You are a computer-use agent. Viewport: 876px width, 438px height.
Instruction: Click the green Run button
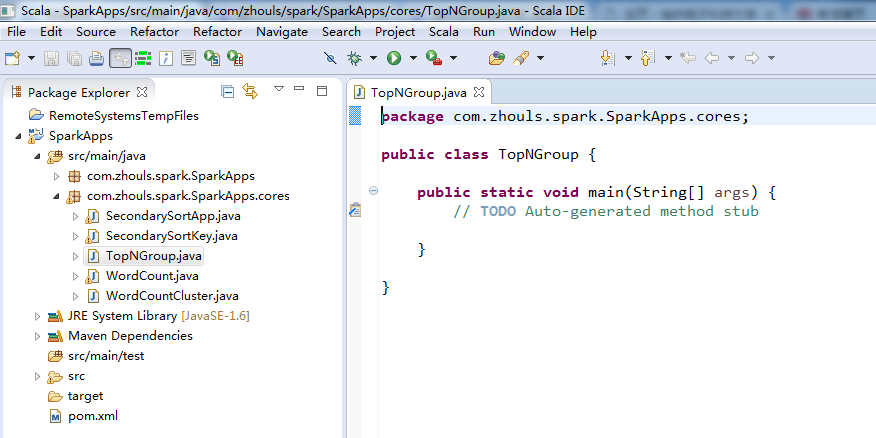[394, 58]
